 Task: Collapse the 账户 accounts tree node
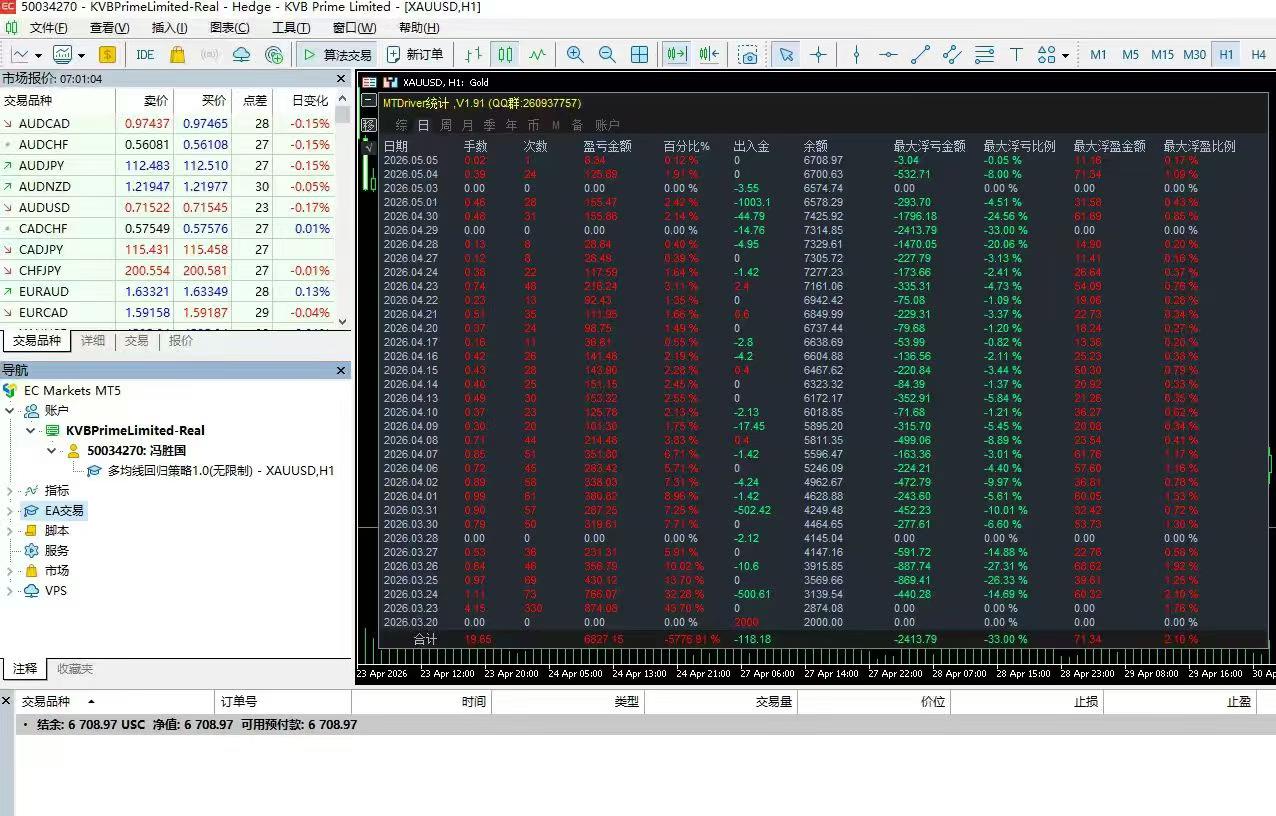click(10, 411)
